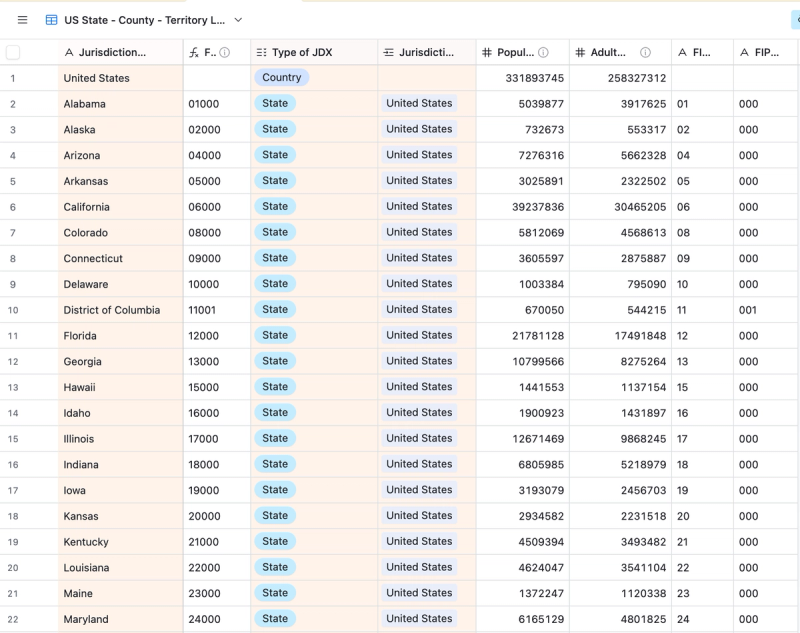The height and width of the screenshot is (633, 800).
Task: Open the United States link in Kansas row
Action: point(419,515)
